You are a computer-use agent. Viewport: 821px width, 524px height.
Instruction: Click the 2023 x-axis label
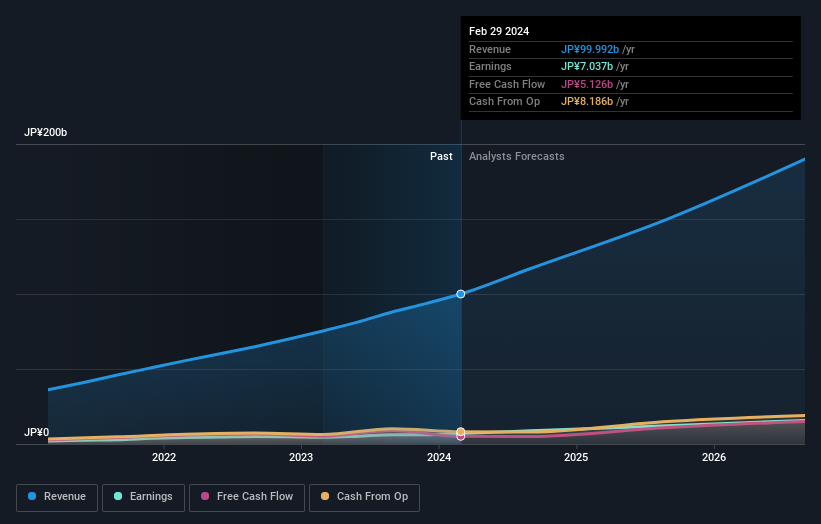tap(301, 458)
